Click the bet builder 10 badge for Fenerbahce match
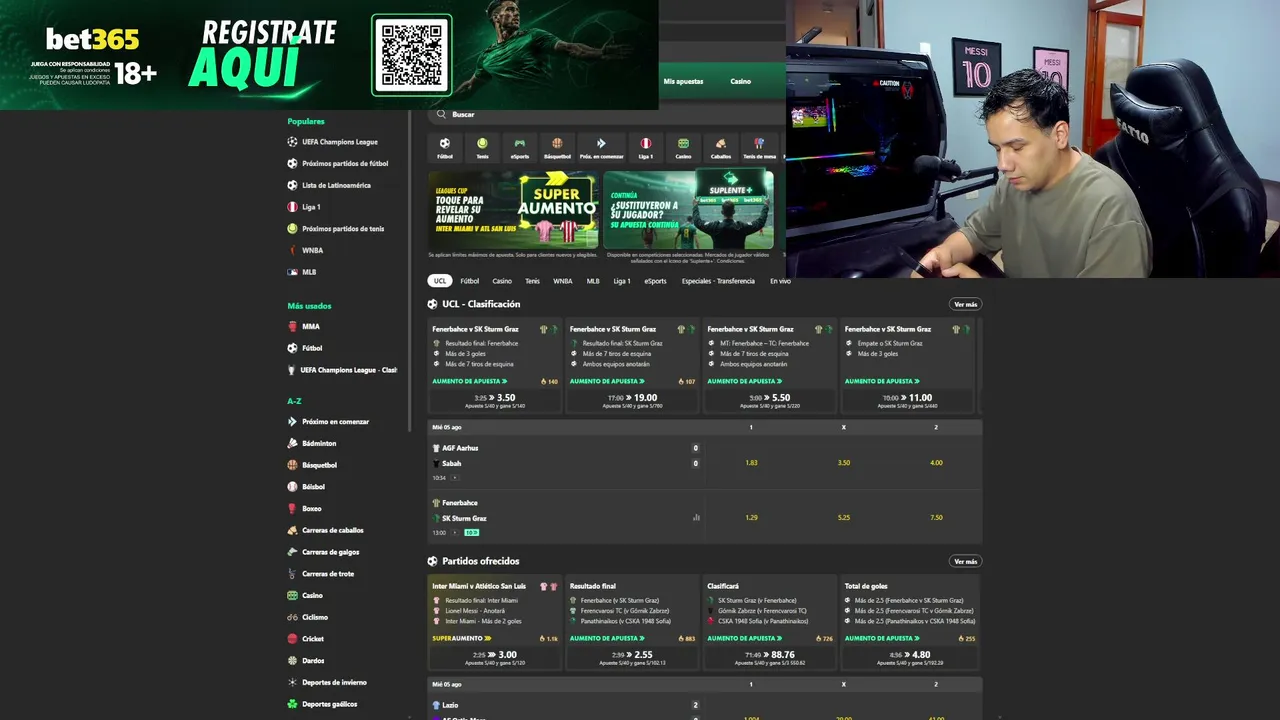 click(471, 533)
